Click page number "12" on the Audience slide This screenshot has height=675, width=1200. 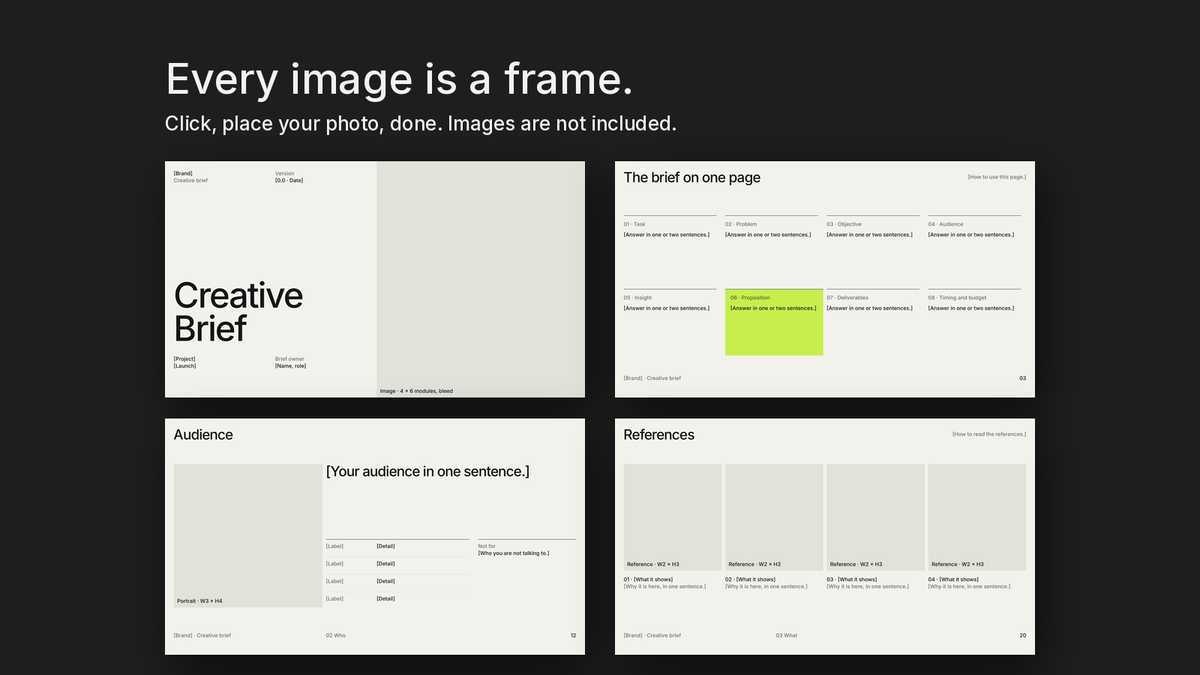coord(573,635)
